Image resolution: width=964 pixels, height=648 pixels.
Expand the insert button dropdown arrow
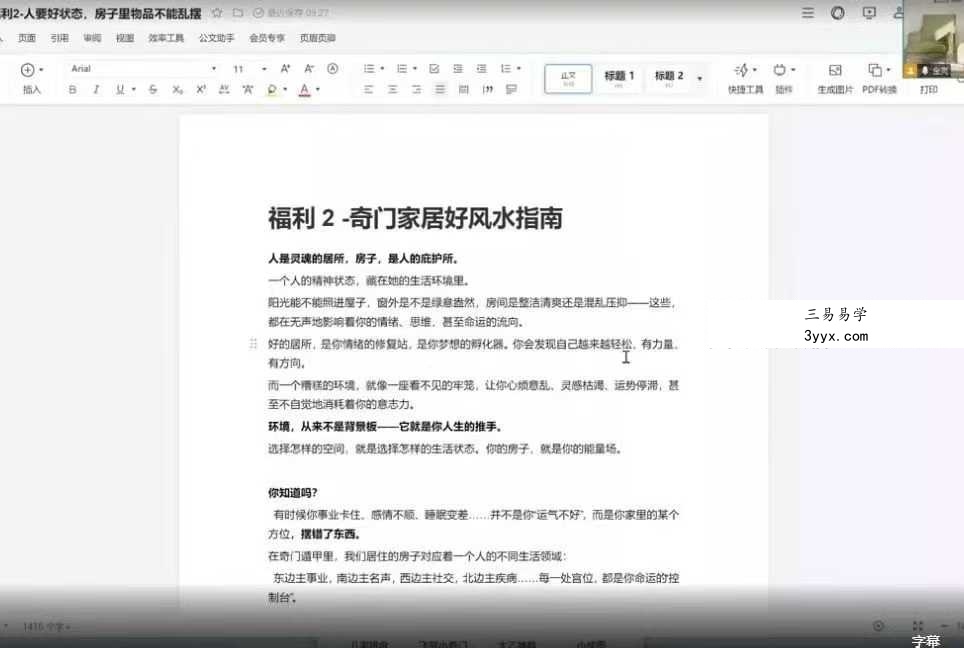[41, 69]
